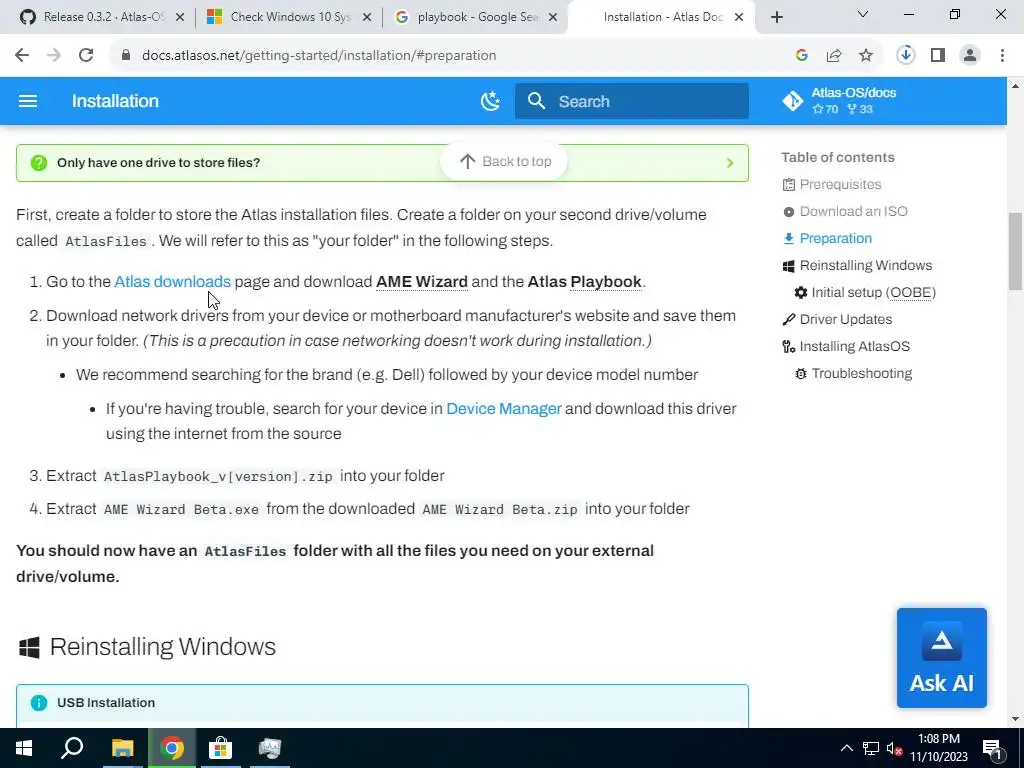
Task: Open the Ask AI assistant button
Action: pos(942,658)
